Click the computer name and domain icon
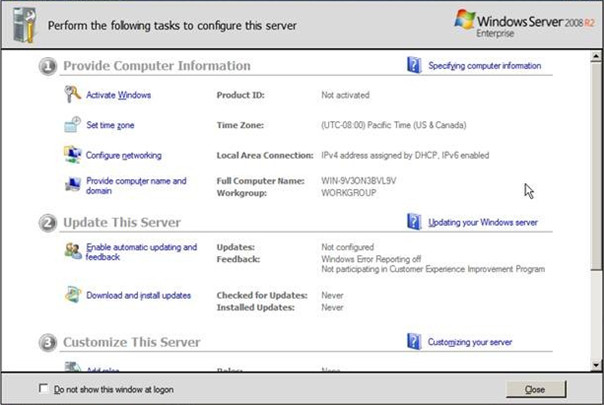Viewport: 604px width, 405px height. [x=72, y=185]
